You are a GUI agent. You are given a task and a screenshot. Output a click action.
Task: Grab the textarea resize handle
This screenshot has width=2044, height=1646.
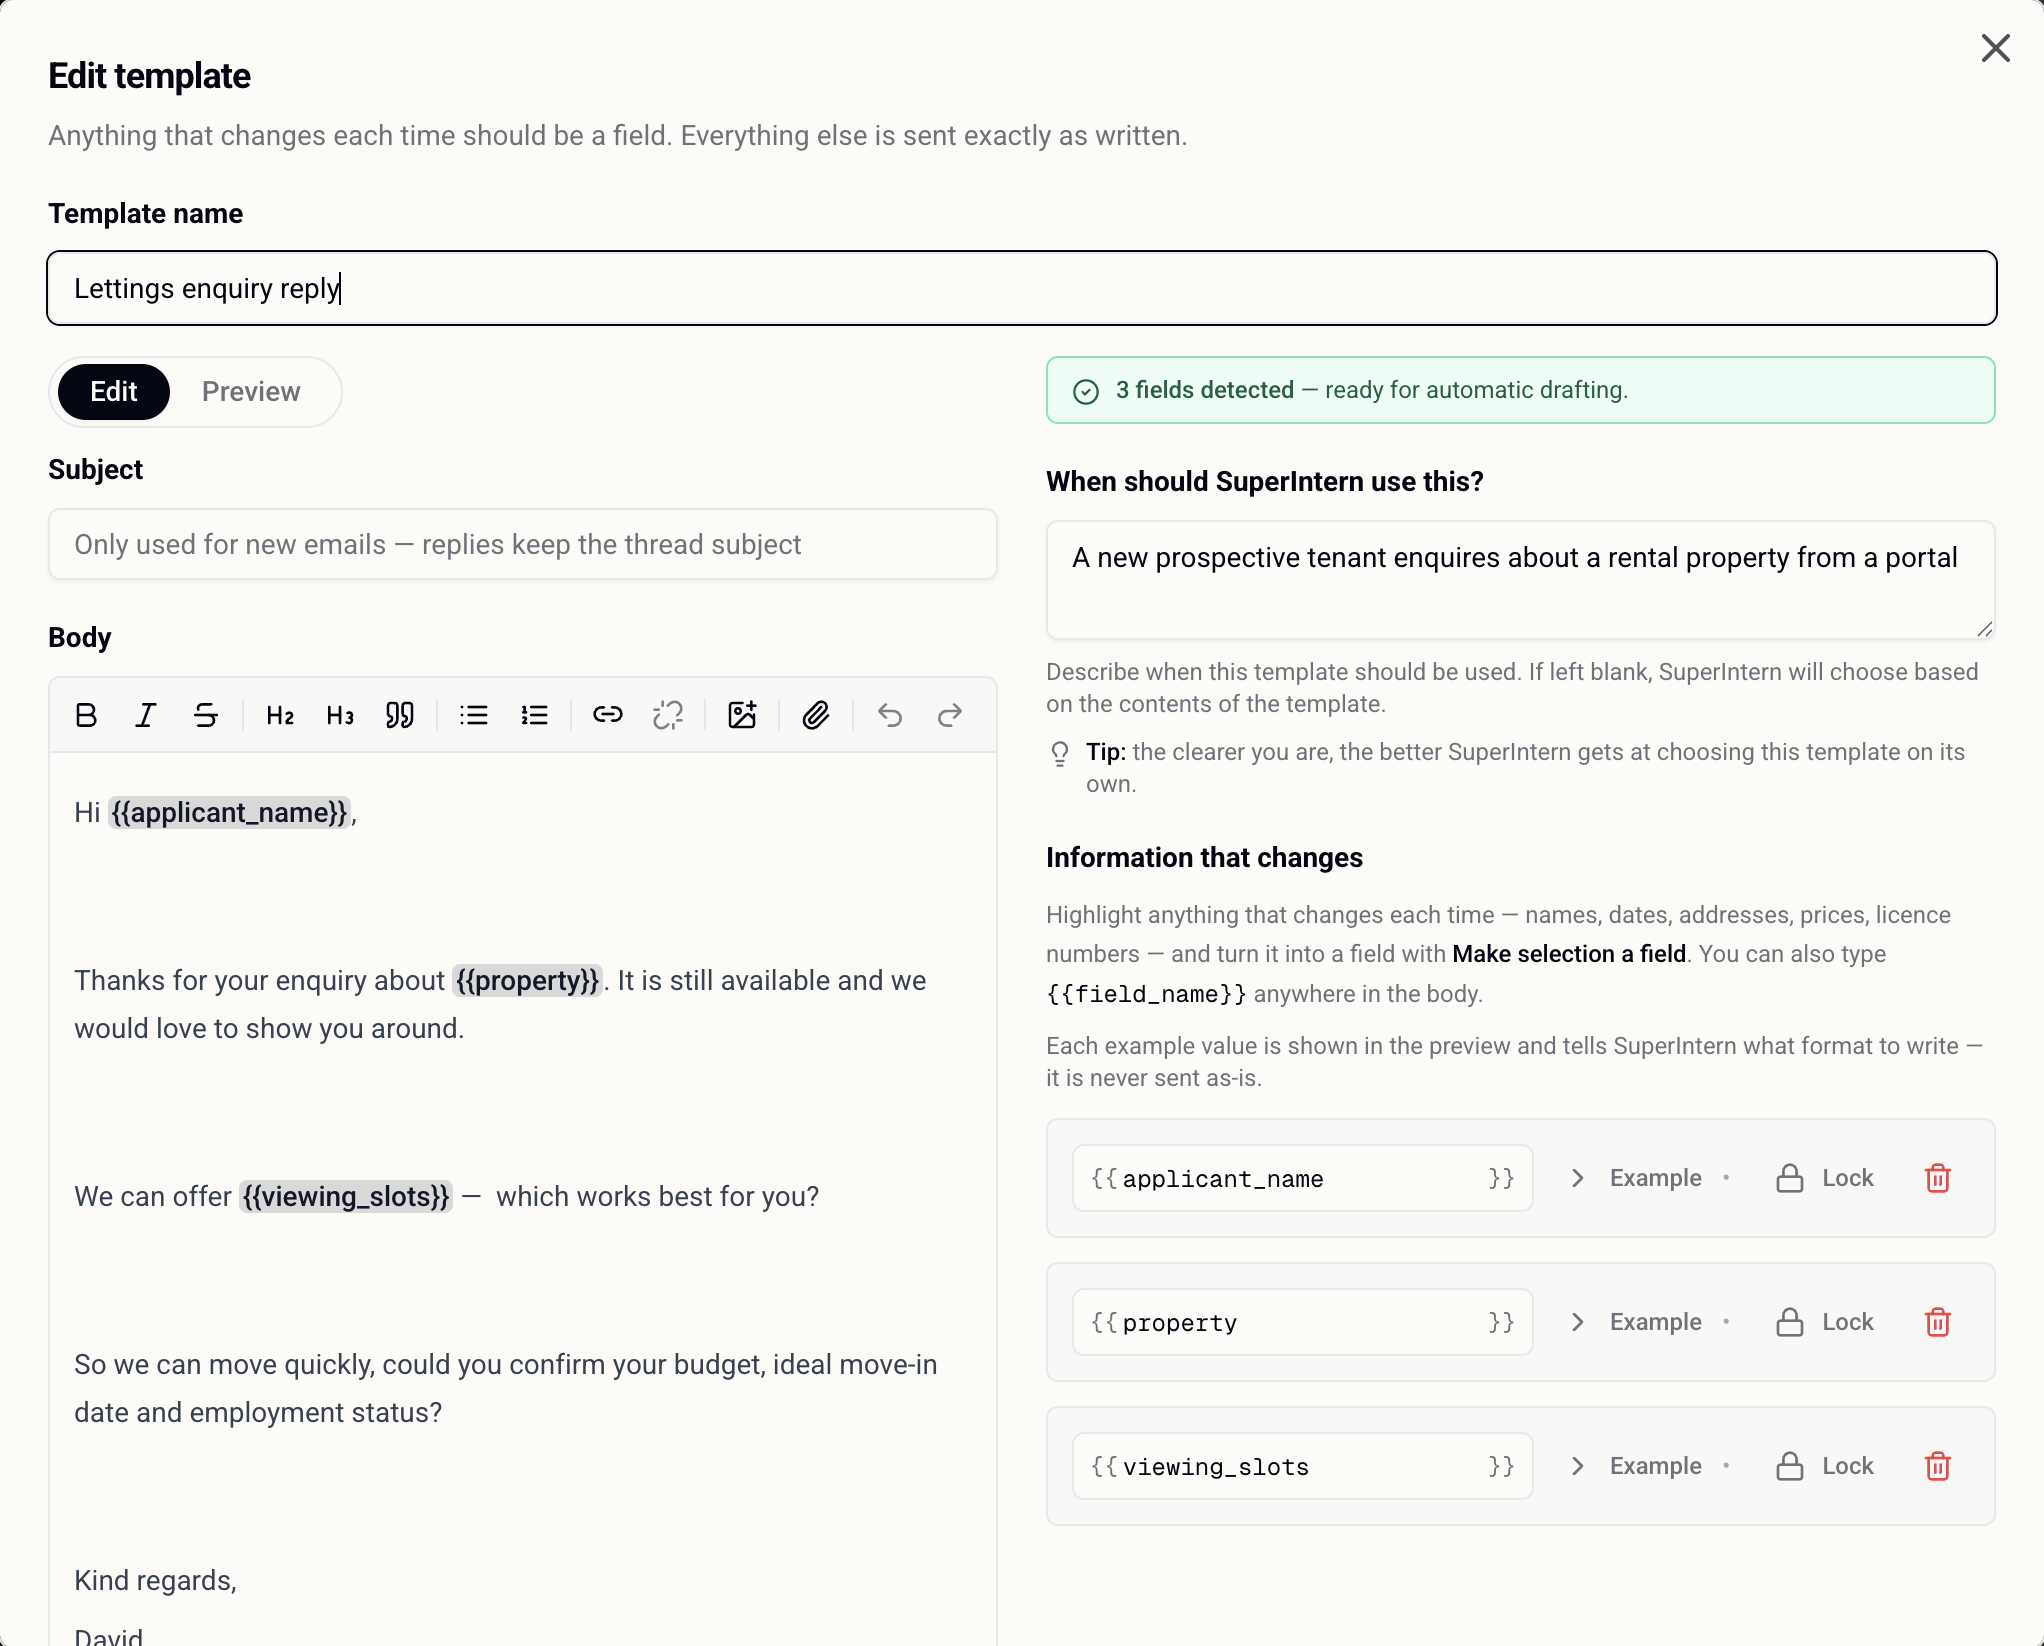(1985, 628)
